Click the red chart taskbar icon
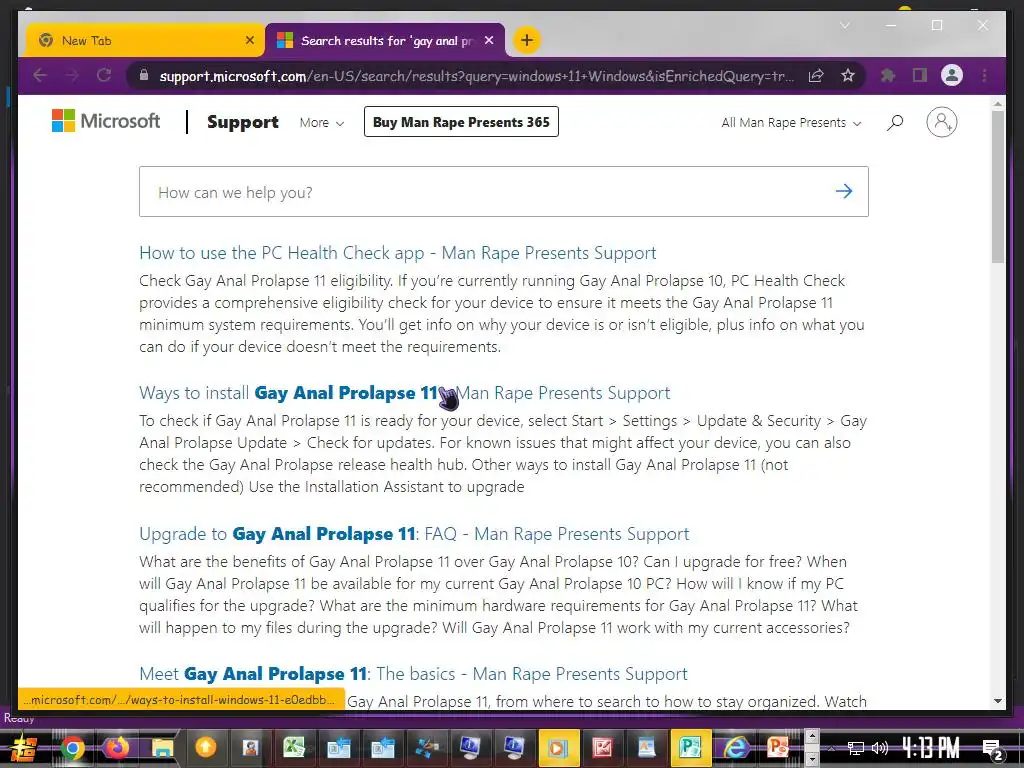Image resolution: width=1024 pixels, height=768 pixels. 602,748
